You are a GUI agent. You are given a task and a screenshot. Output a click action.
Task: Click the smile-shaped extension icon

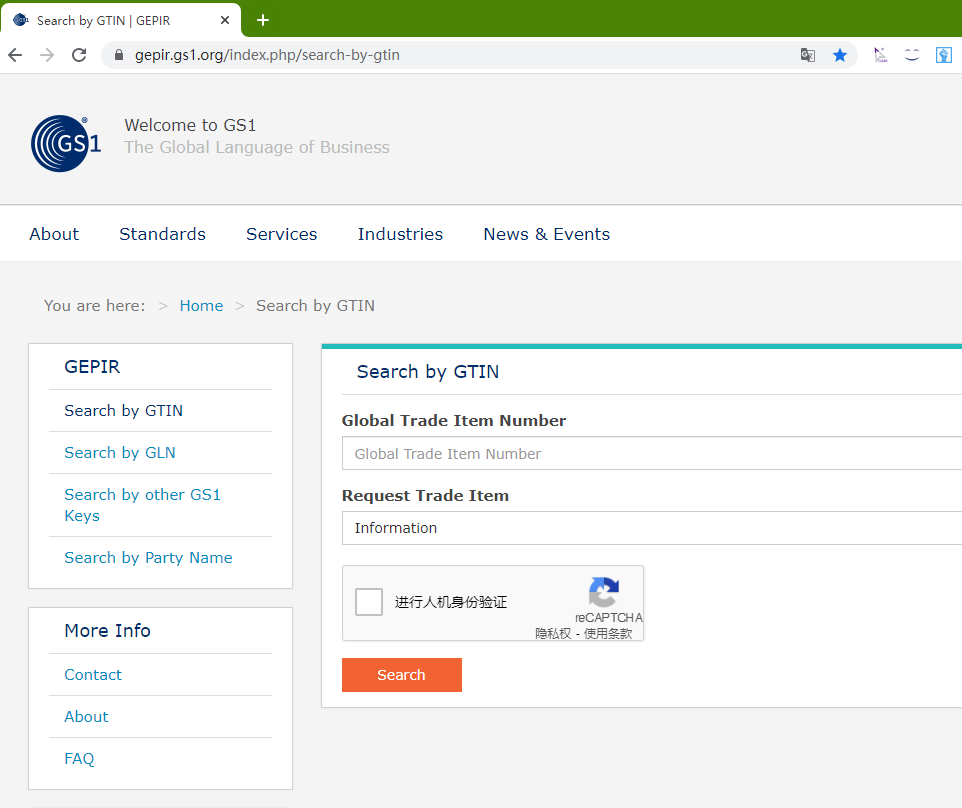tap(912, 55)
